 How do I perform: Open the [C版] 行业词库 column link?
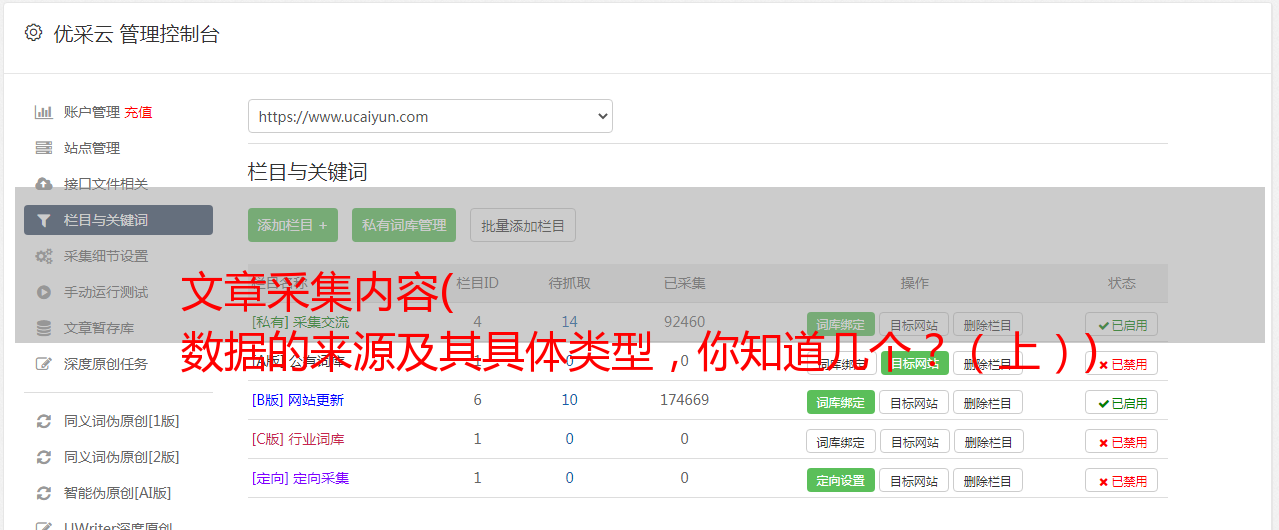coord(298,439)
